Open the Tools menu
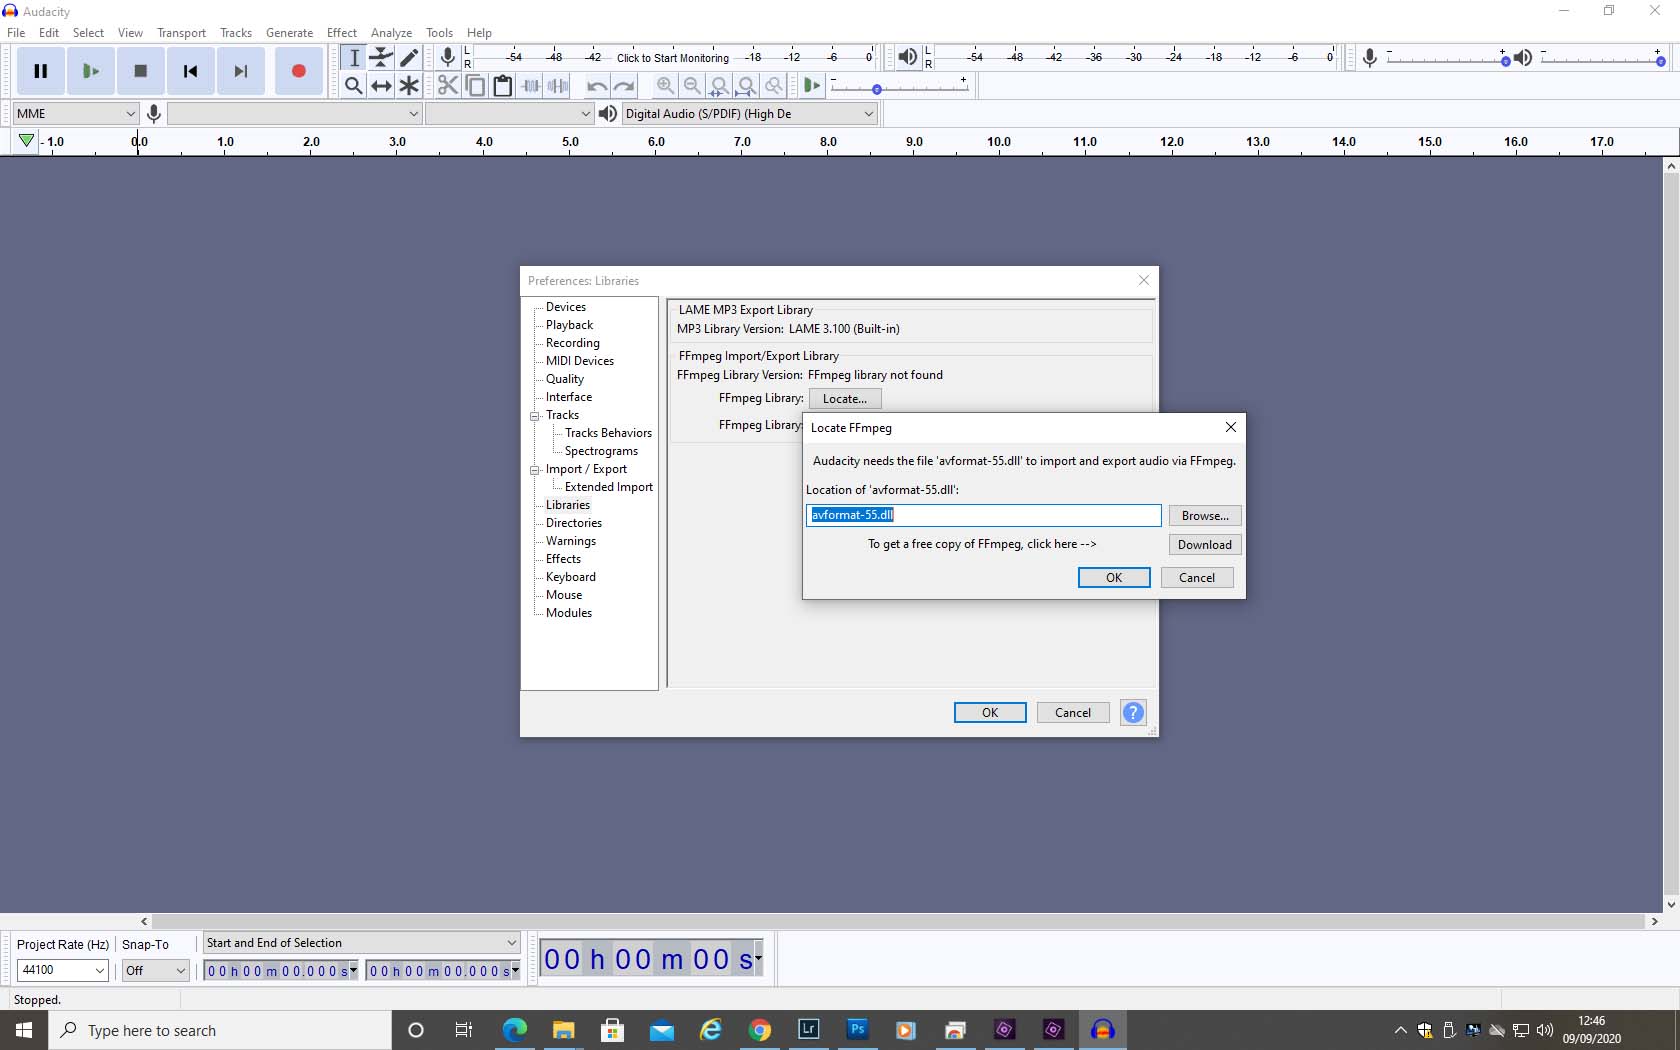Viewport: 1680px width, 1050px height. coord(439,32)
